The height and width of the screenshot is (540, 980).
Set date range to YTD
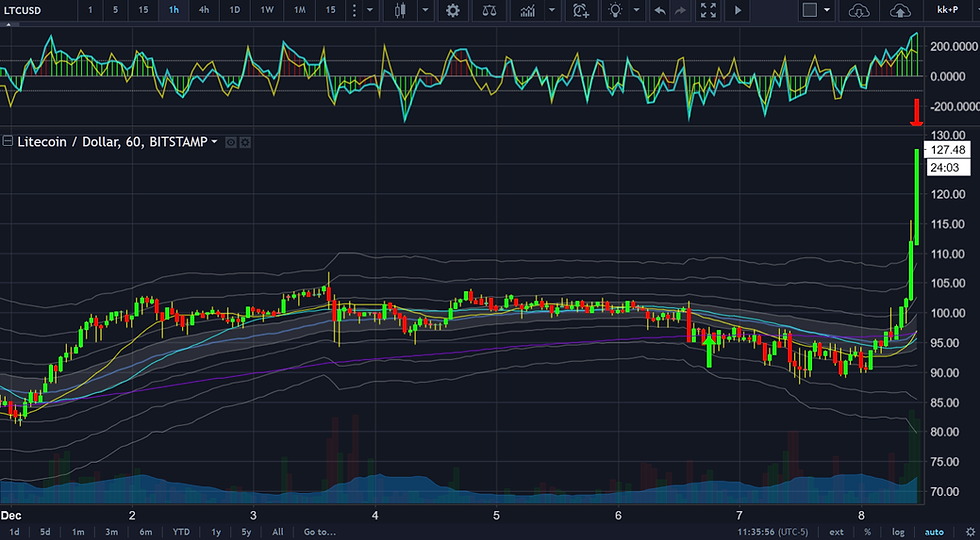click(x=181, y=532)
